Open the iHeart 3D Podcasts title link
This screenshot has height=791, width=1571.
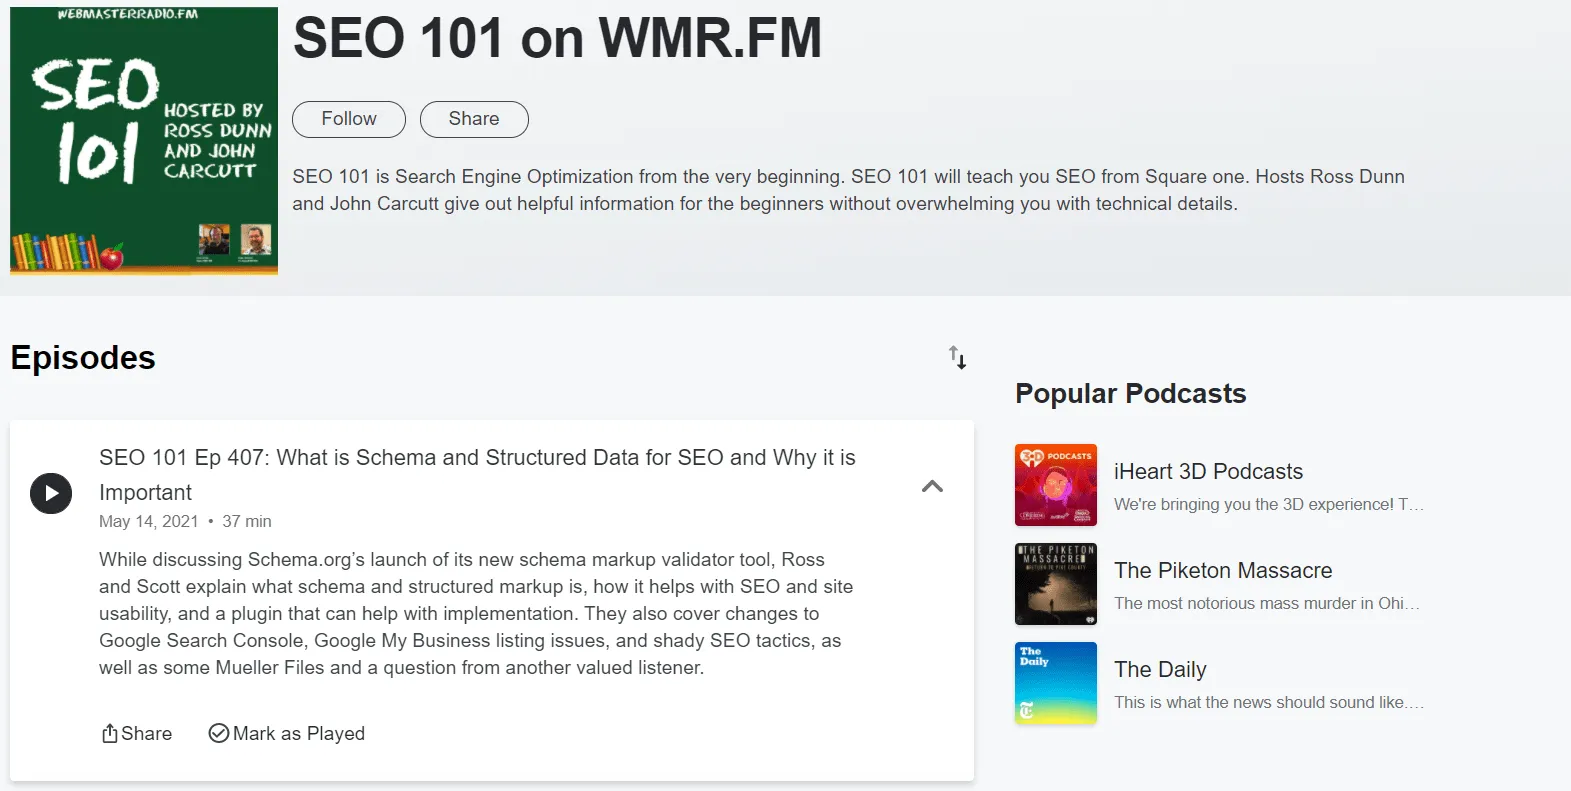coord(1208,472)
